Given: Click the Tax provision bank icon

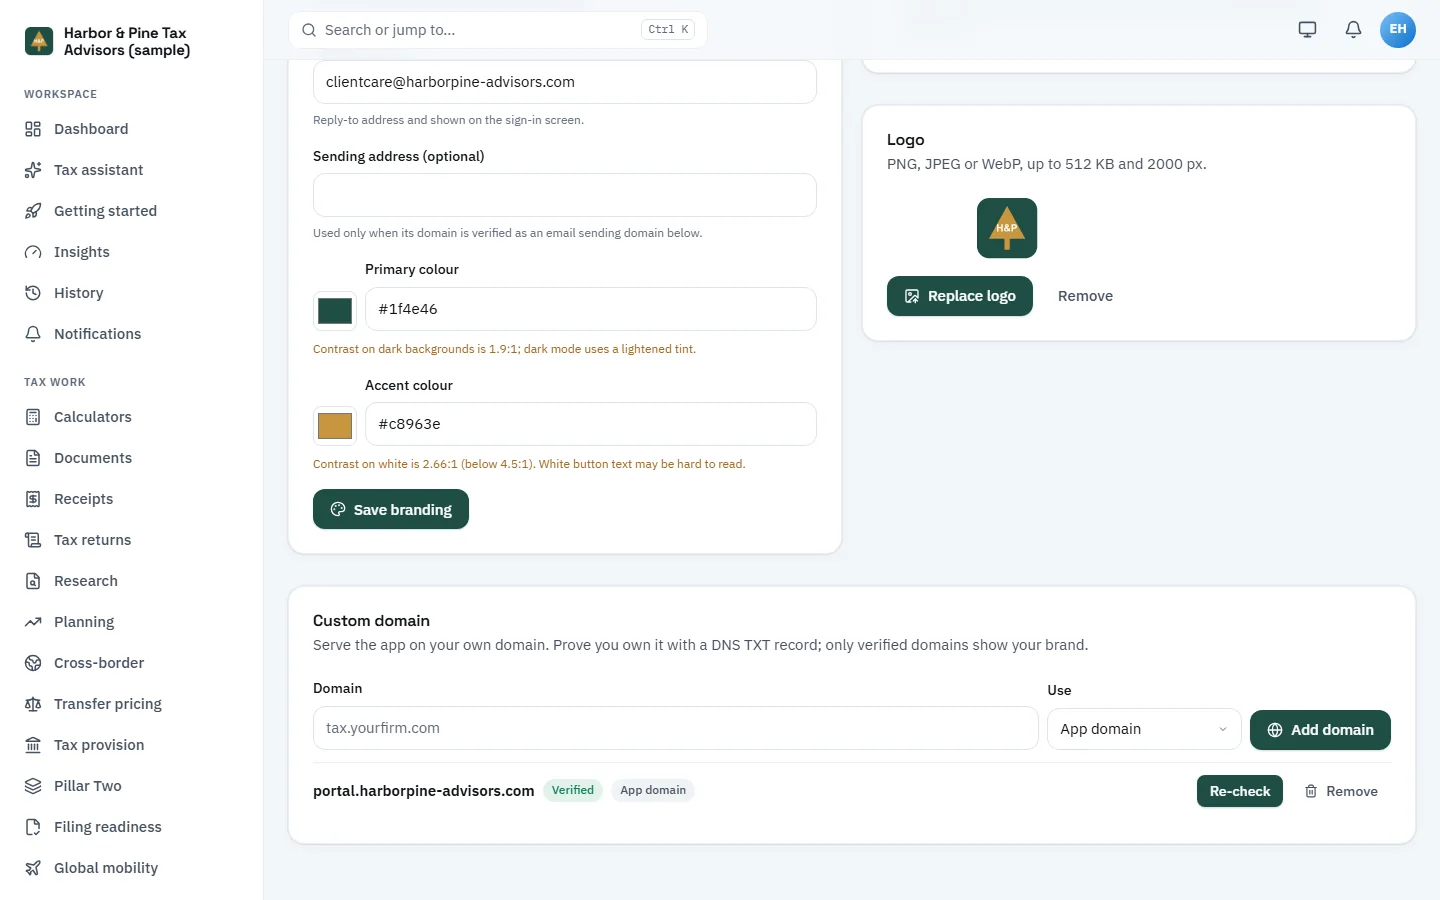Looking at the screenshot, I should pos(33,745).
